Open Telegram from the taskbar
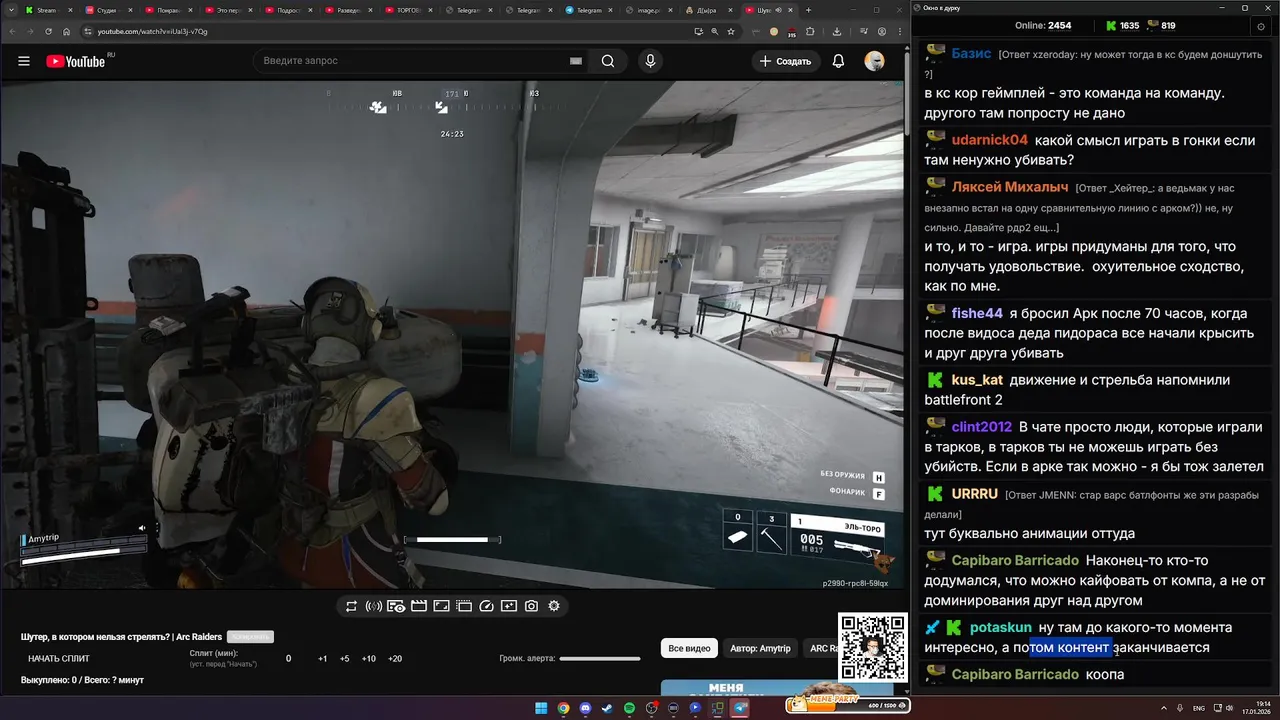1280x720 pixels. pos(740,708)
